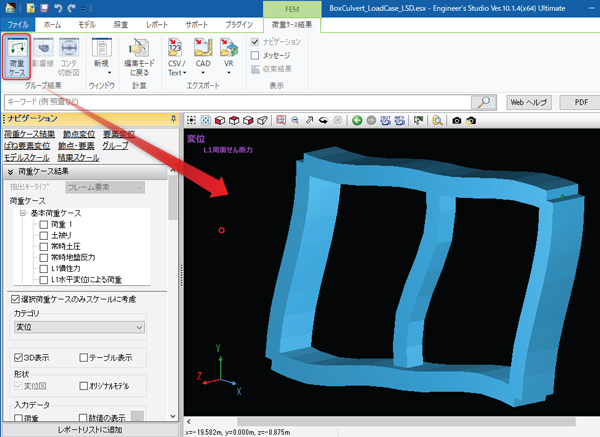This screenshot has height=437, width=600.
Task: Check the L1慣性力 load case
Action: [x=44, y=269]
